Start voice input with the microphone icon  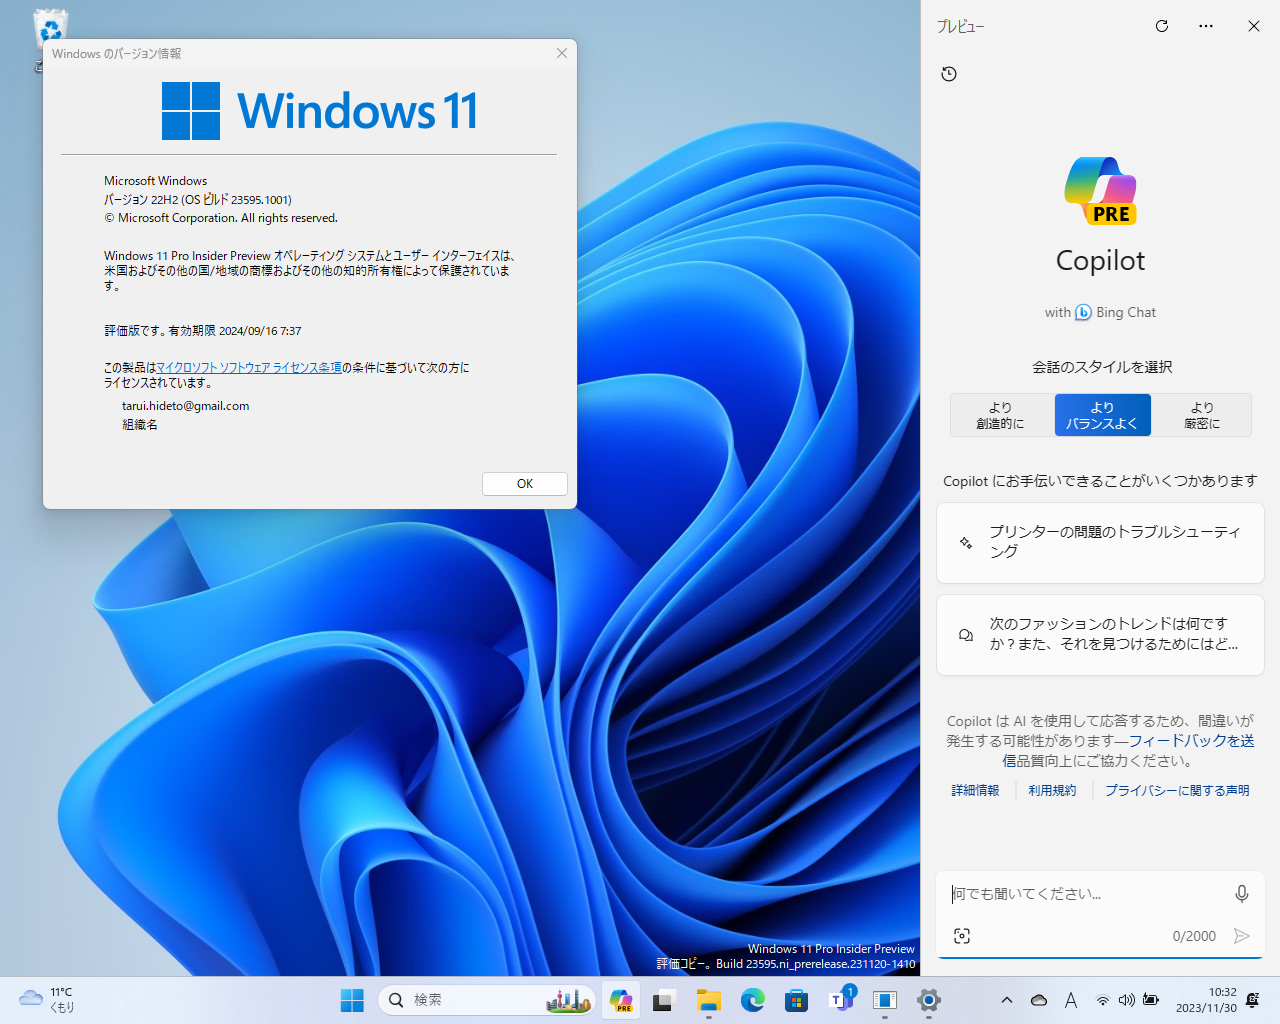[x=1241, y=893]
